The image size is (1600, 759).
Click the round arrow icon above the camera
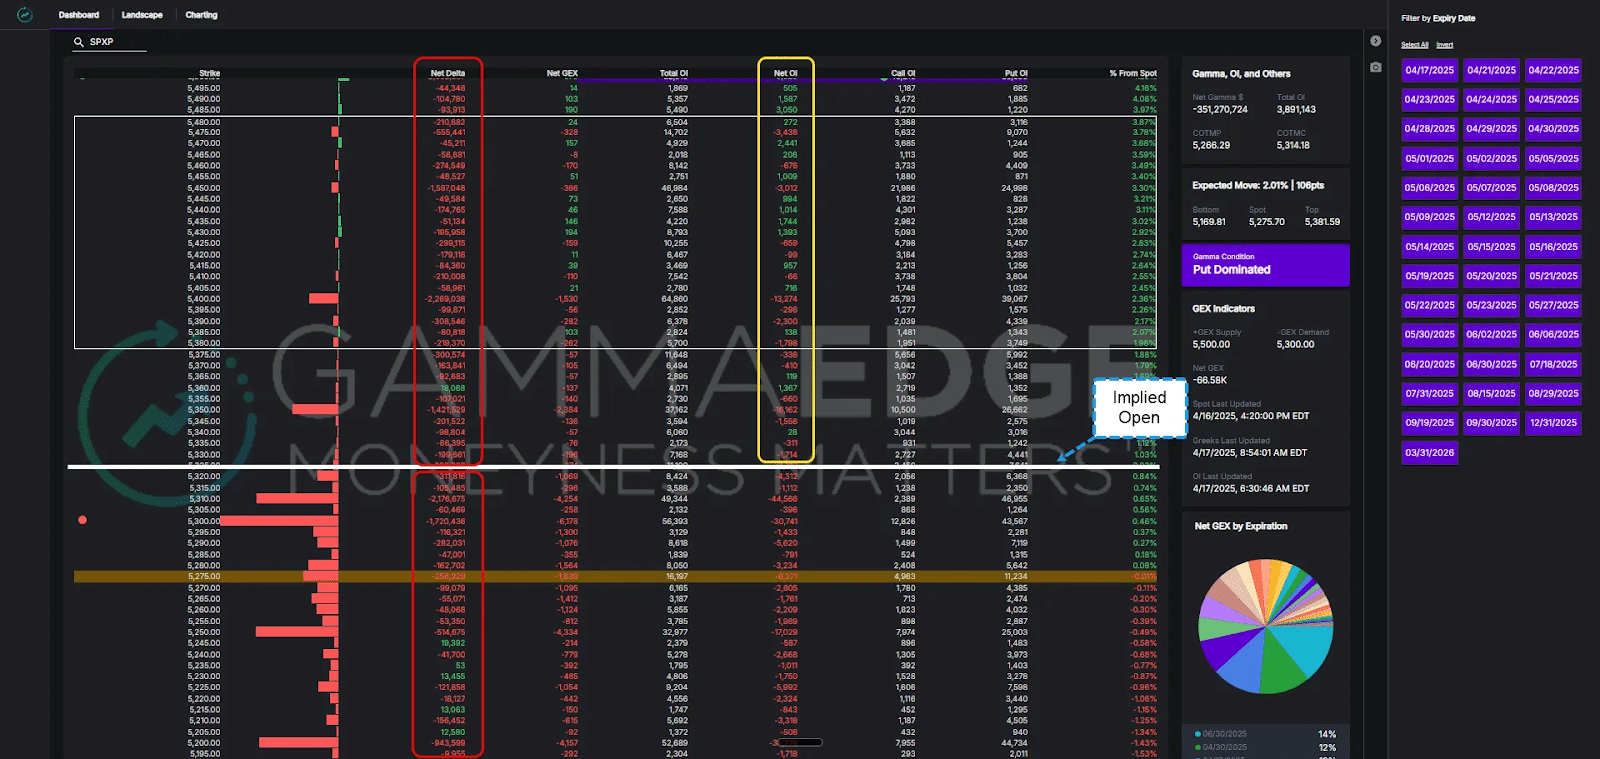point(1376,41)
